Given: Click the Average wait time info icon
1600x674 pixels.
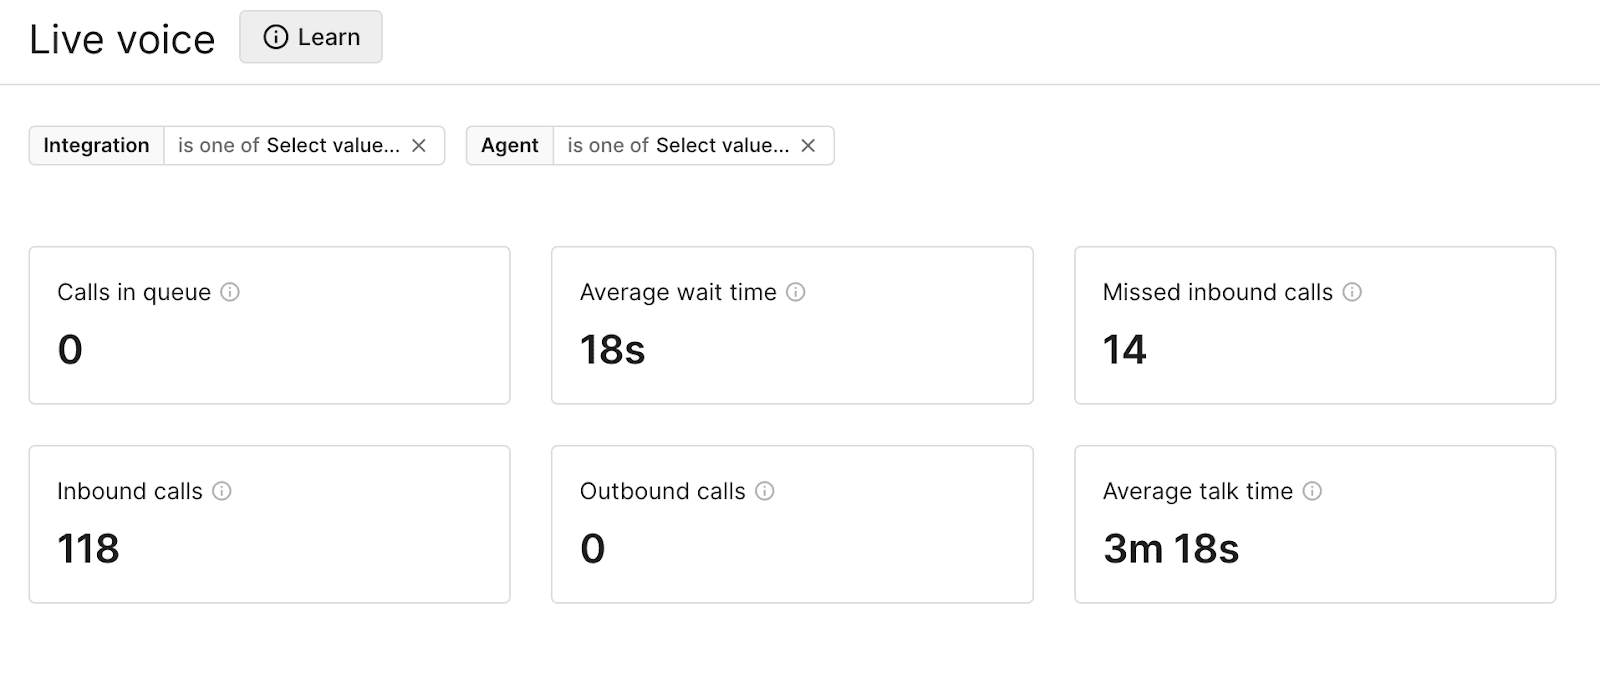Looking at the screenshot, I should tap(796, 292).
